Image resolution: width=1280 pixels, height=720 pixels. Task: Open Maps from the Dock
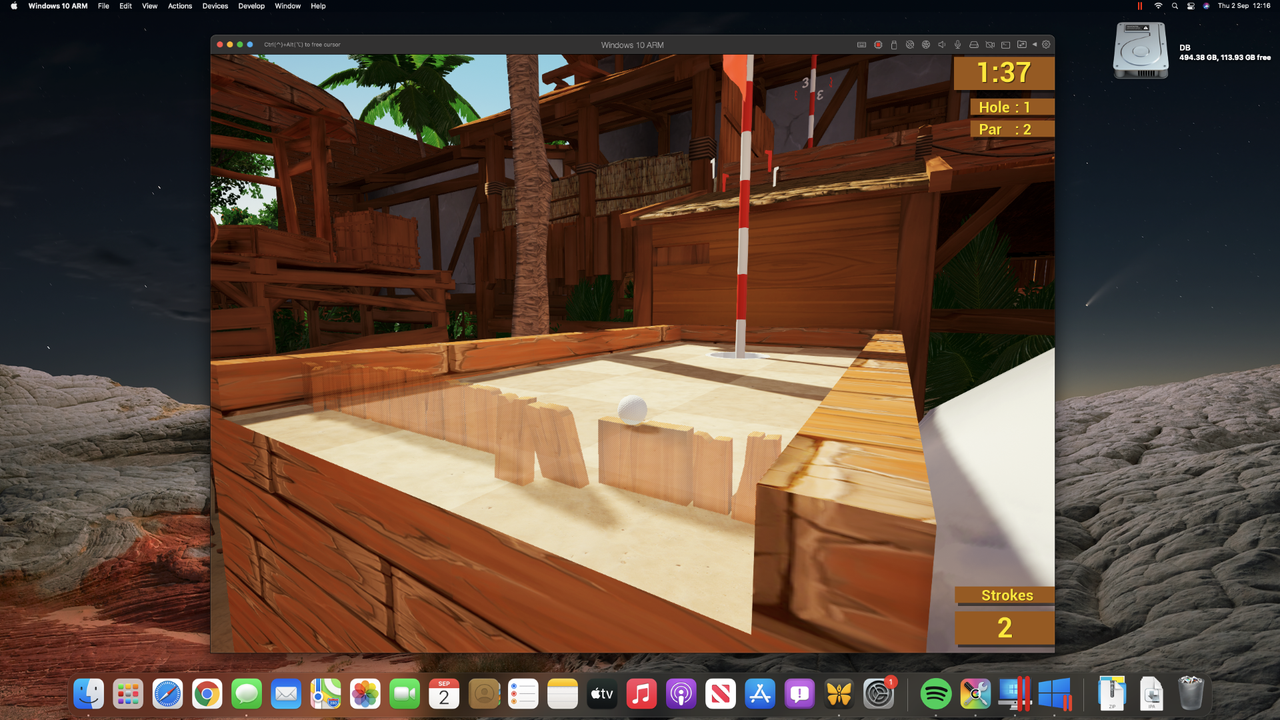pyautogui.click(x=325, y=693)
